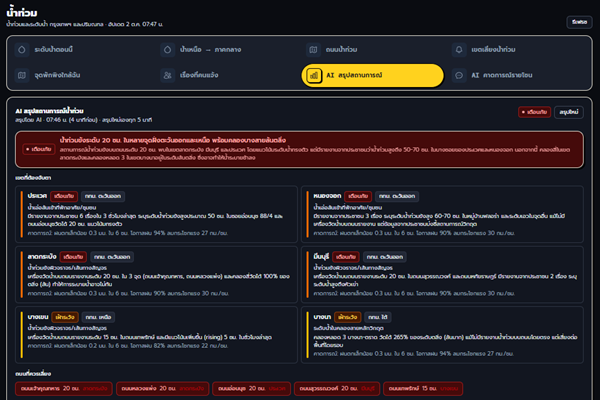600x400 pixels.
Task: Click the เตือนภัย label inside the red alert banner
Action: (x=39, y=149)
